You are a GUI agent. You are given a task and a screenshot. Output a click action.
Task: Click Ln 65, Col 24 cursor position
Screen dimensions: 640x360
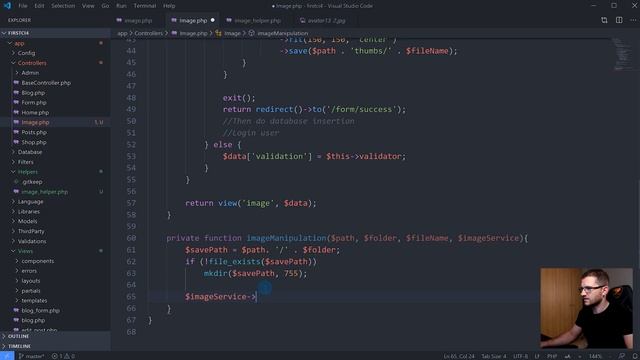[x=459, y=356]
